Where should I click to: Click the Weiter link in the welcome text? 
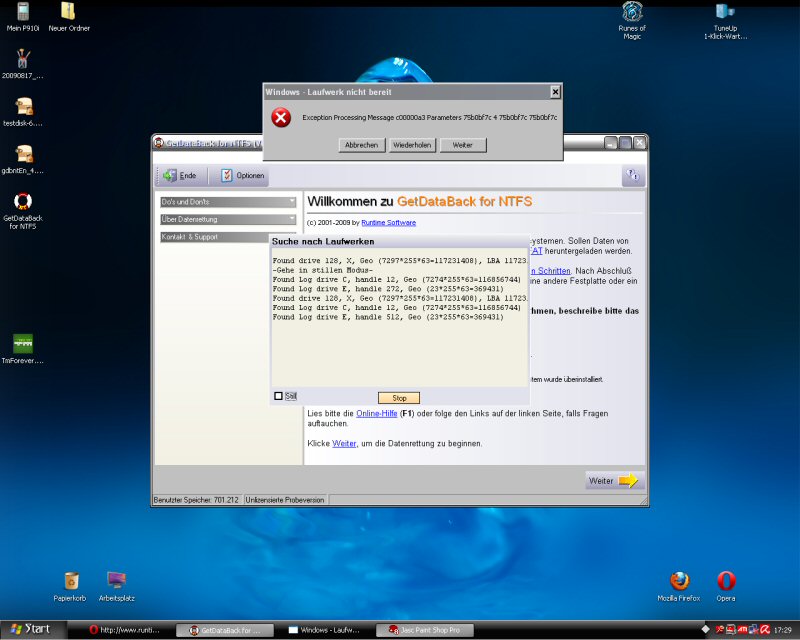(344, 444)
